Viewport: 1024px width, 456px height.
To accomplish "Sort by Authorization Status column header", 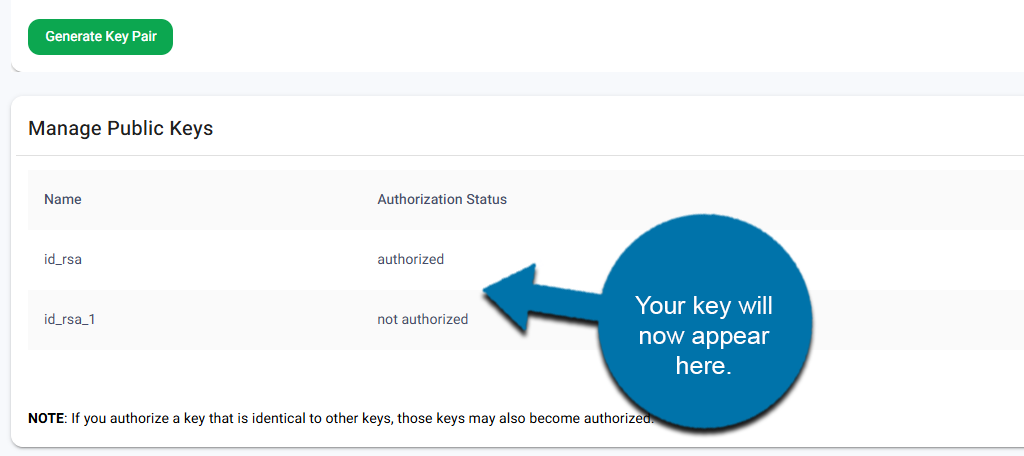I will [441, 199].
